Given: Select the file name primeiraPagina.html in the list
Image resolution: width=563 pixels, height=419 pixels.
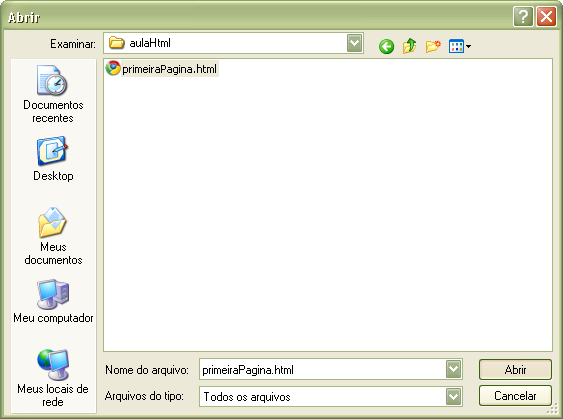Looking at the screenshot, I should pyautogui.click(x=169, y=69).
